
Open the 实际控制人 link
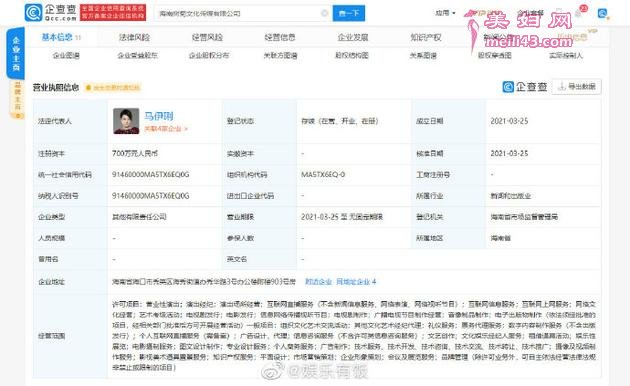coord(566,55)
